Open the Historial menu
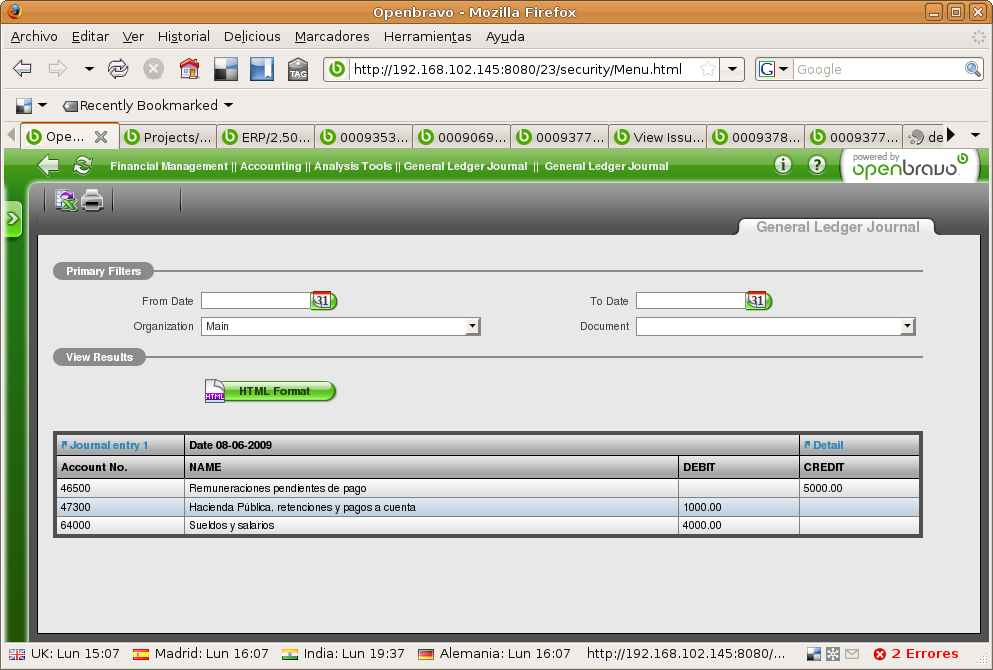Viewport: 993px width, 670px height. point(184,36)
